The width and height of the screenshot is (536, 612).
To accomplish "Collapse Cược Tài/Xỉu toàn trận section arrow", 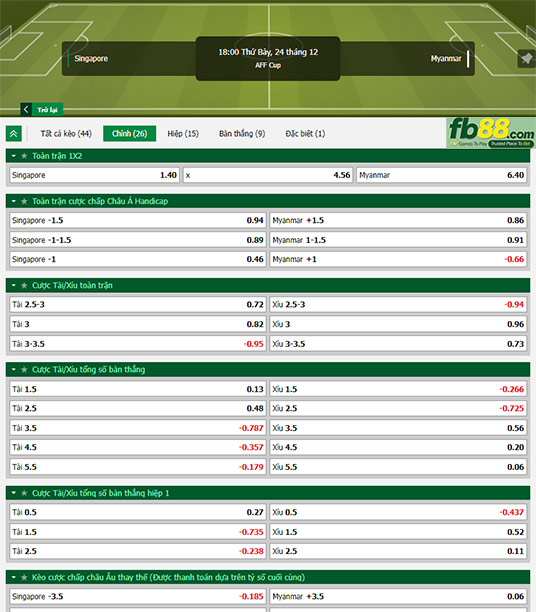I will pos(14,286).
